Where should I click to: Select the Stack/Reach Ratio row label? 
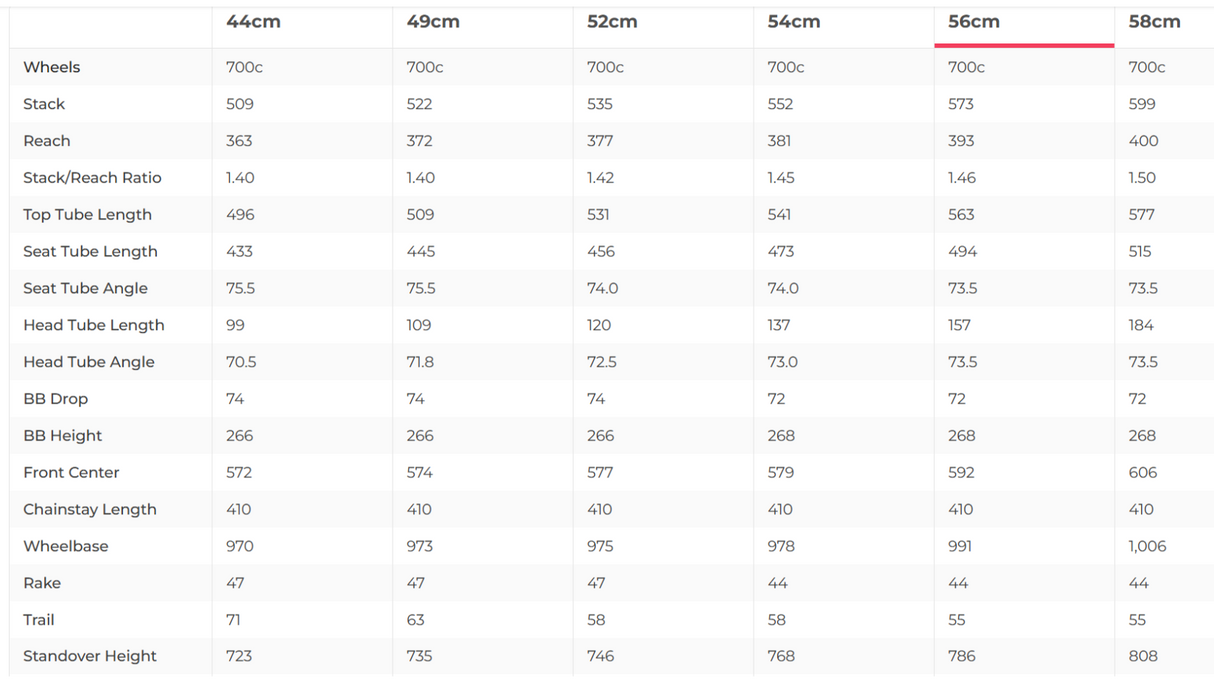92,178
